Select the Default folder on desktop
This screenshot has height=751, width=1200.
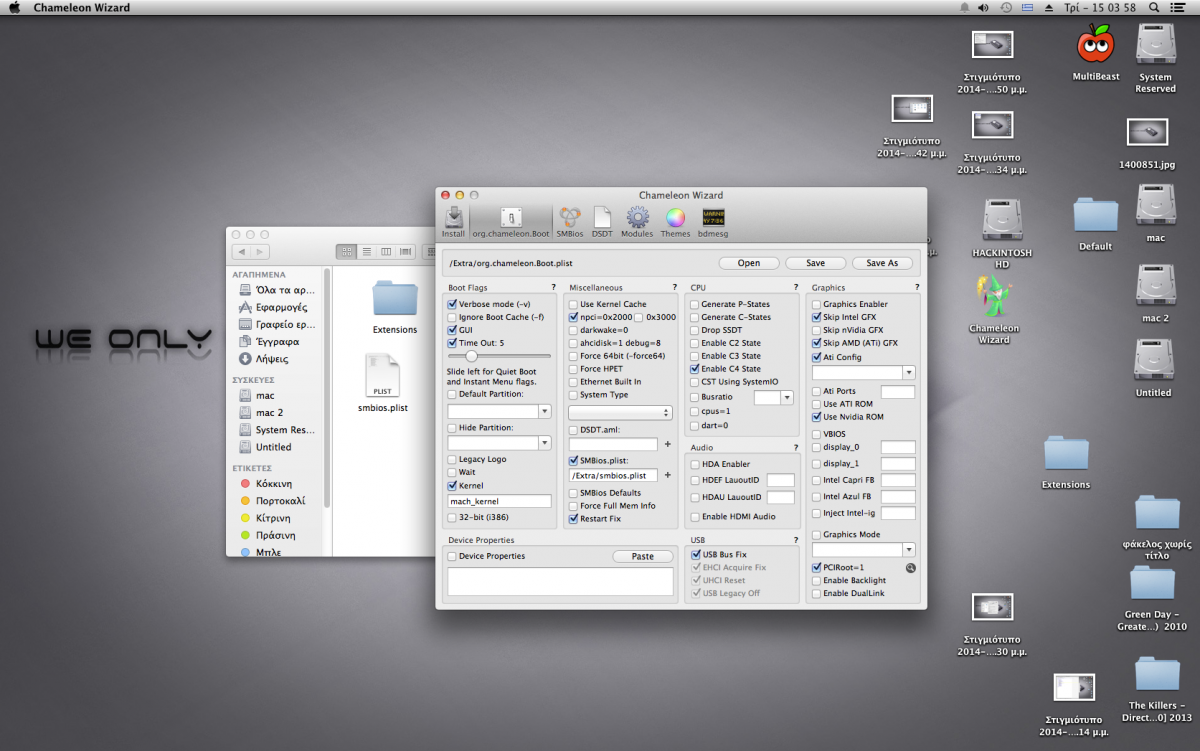1095,223
